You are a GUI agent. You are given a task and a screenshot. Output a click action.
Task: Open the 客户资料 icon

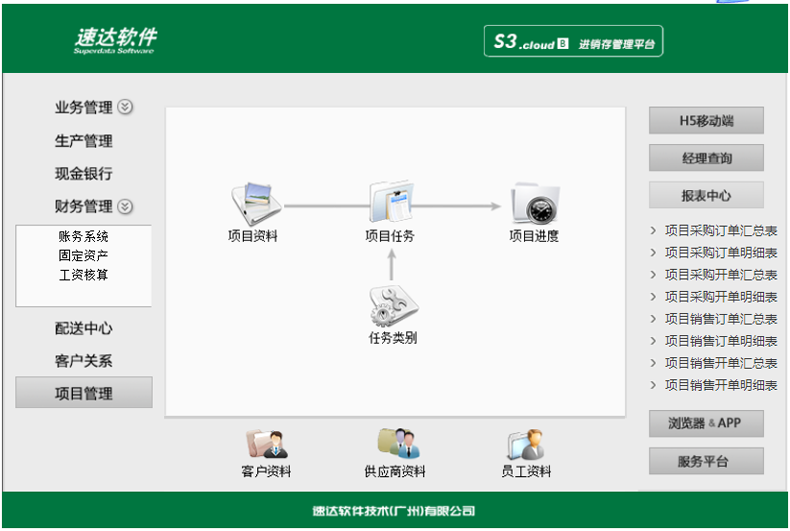point(267,444)
